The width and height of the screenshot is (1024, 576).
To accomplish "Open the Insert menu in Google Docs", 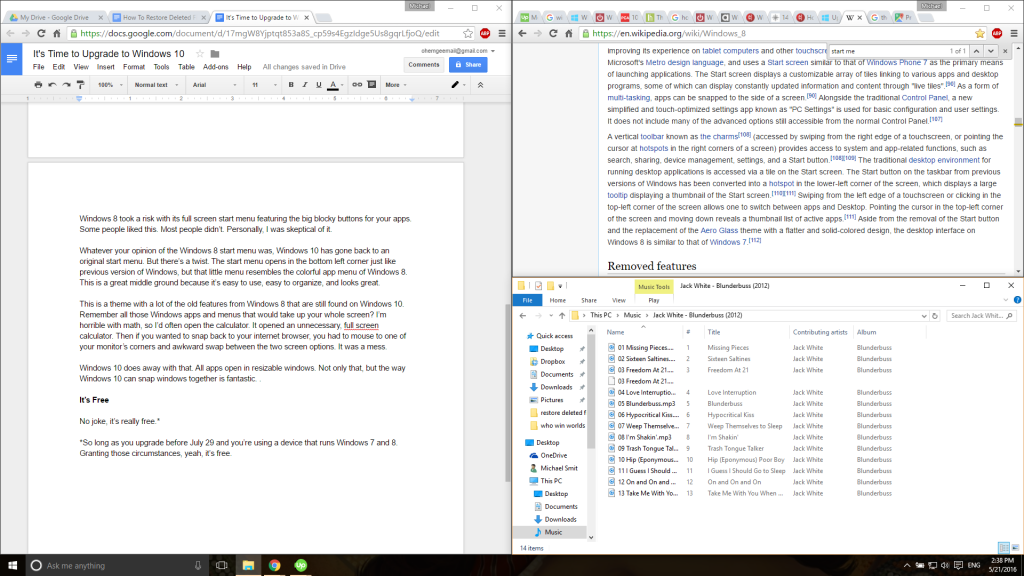I will tap(105, 67).
